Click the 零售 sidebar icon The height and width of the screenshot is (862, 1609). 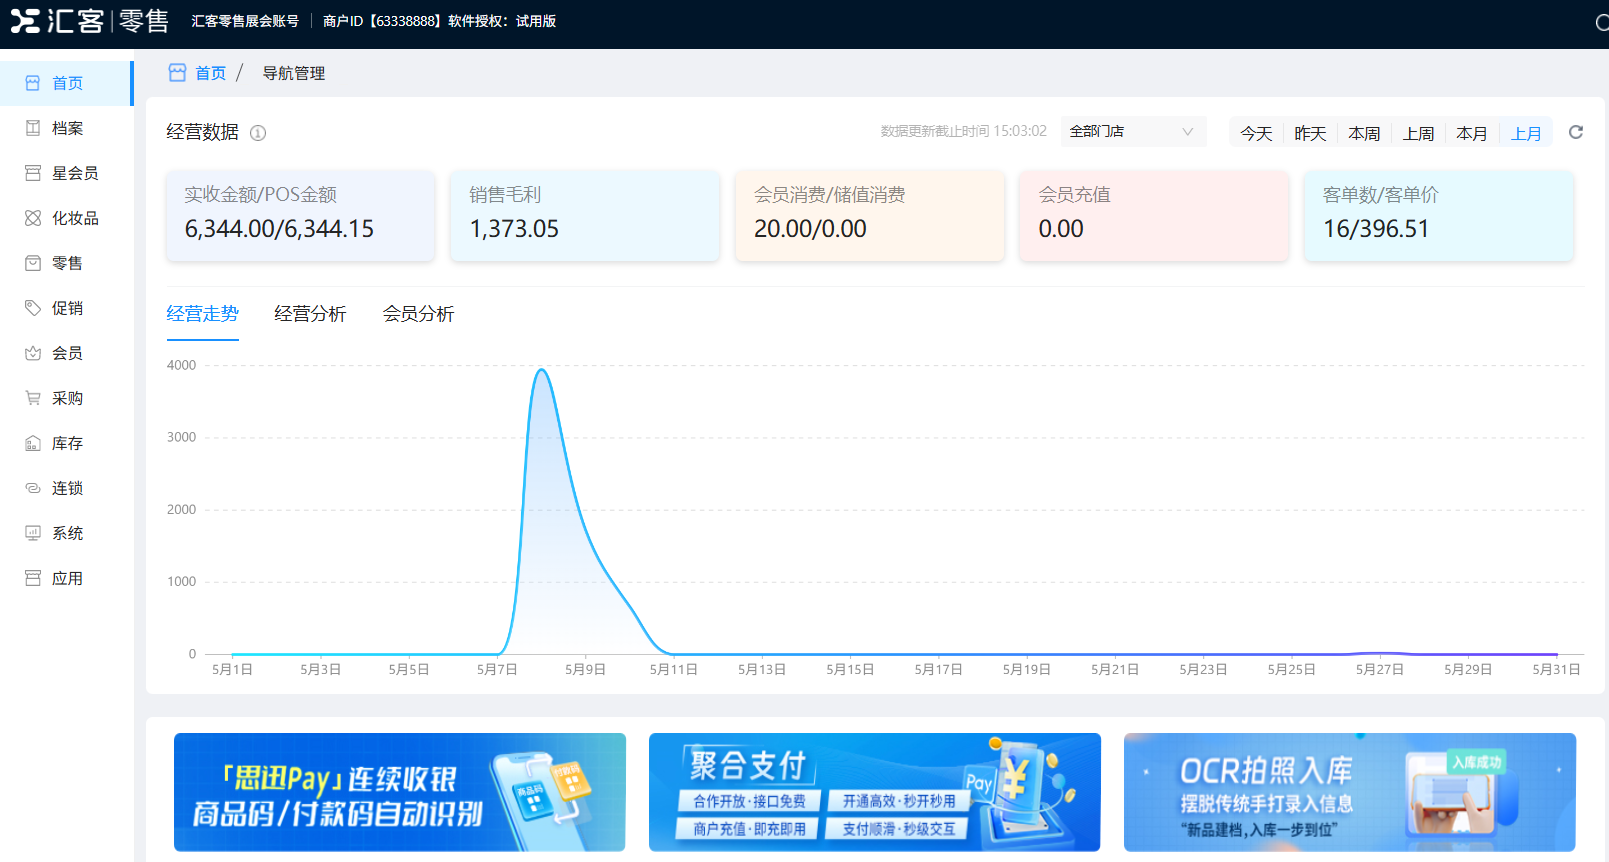33,263
